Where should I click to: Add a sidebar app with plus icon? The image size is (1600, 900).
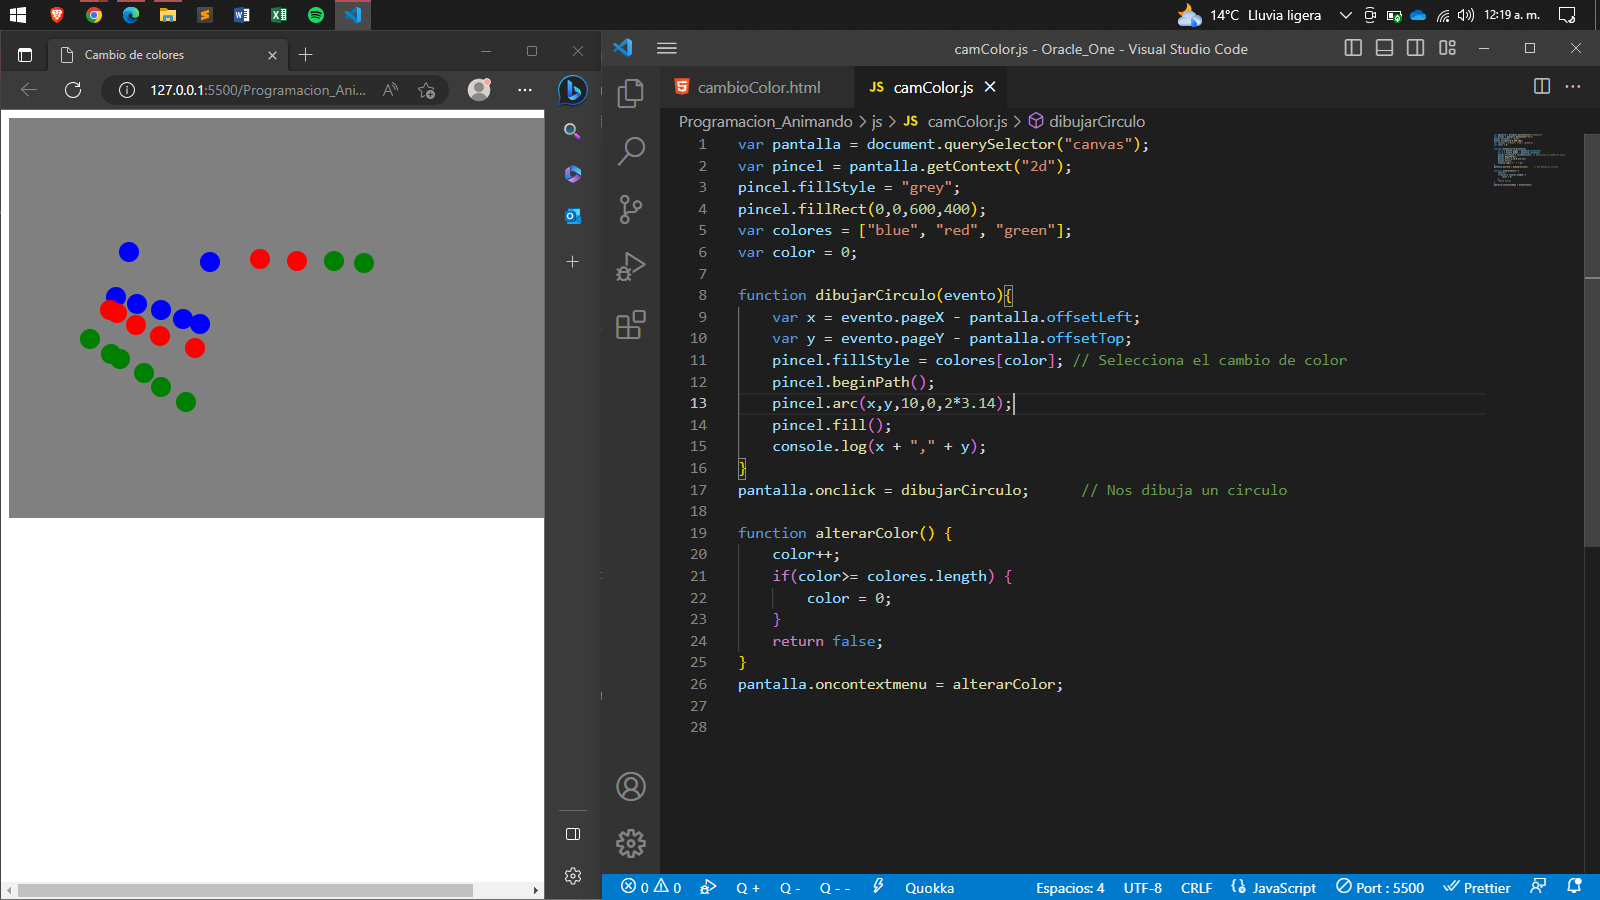(x=572, y=261)
